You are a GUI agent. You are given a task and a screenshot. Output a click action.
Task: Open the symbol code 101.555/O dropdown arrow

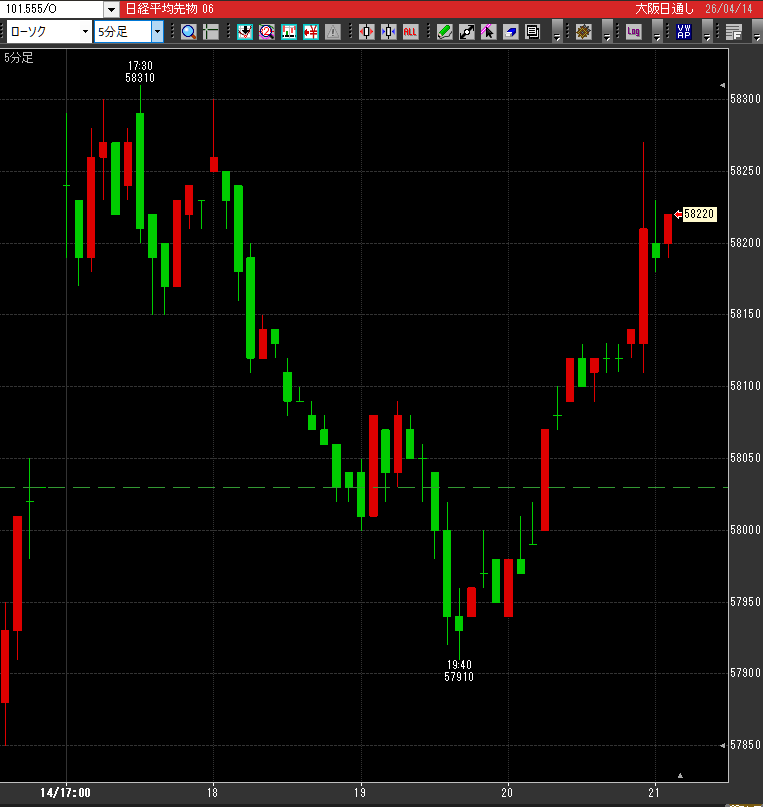pos(111,9)
